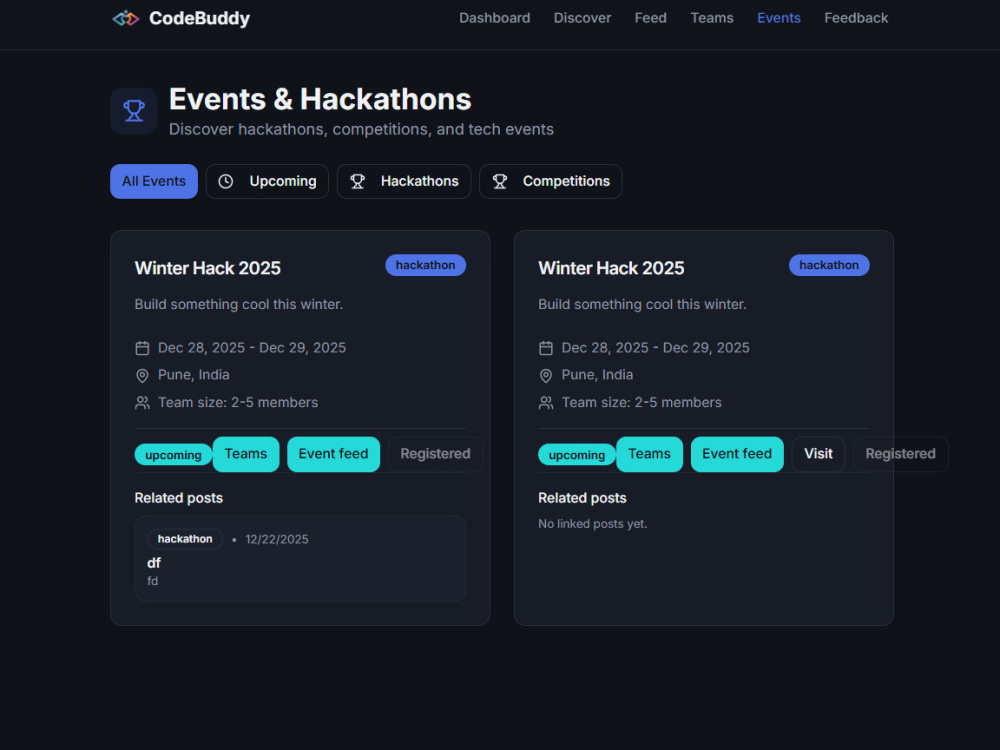Click upcoming status badge beside Visit button

pyautogui.click(x=577, y=455)
